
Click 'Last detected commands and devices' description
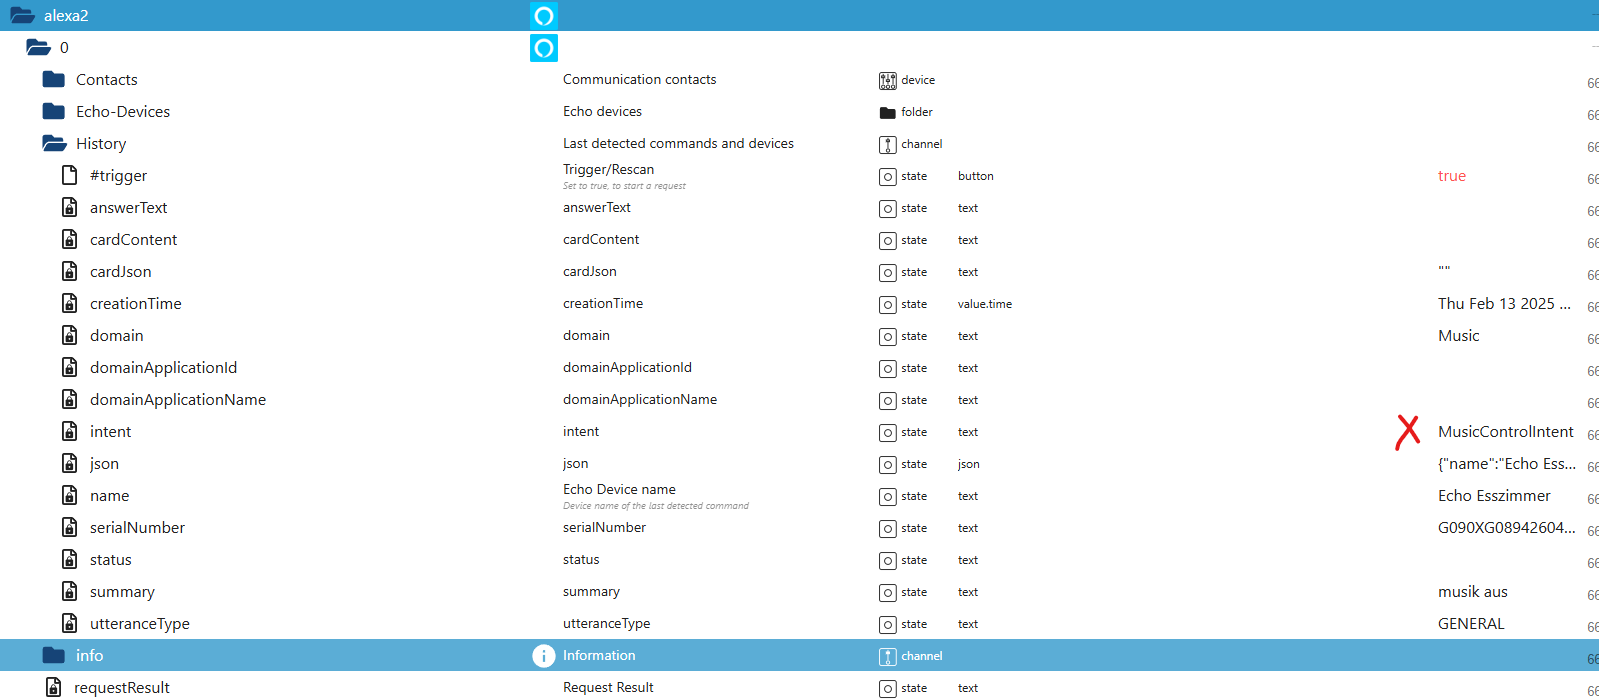tap(678, 144)
